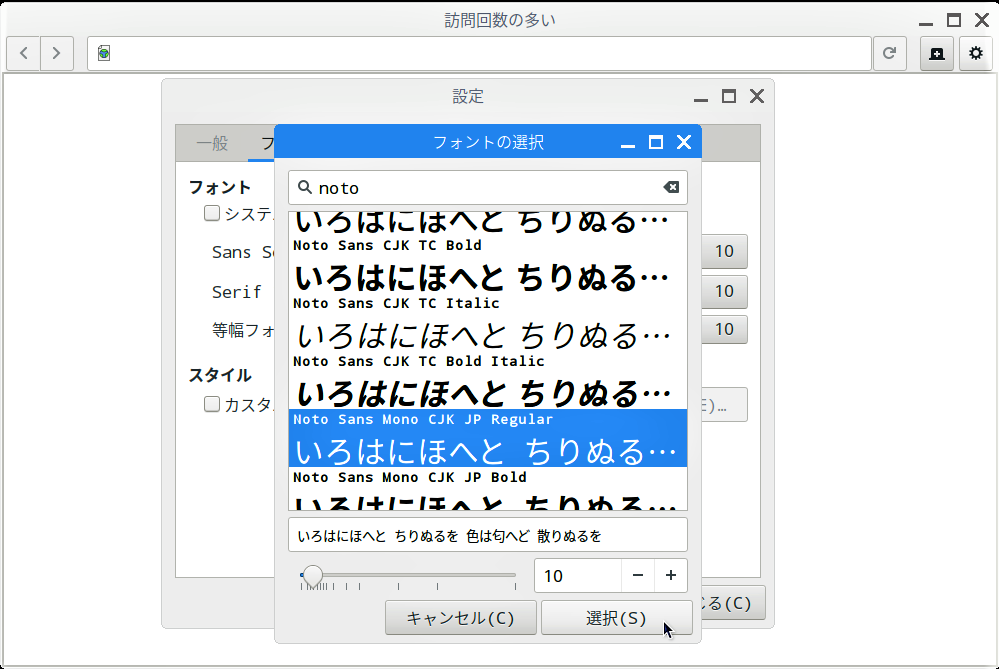The image size is (999, 669).
Task: Decrease the font size with the minus button
Action: (638, 575)
